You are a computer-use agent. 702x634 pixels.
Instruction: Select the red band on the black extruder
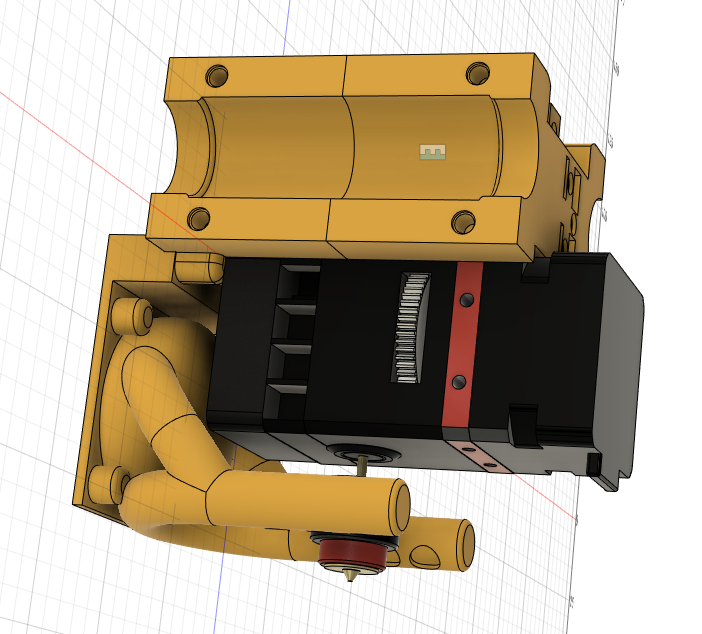pyautogui.click(x=463, y=345)
